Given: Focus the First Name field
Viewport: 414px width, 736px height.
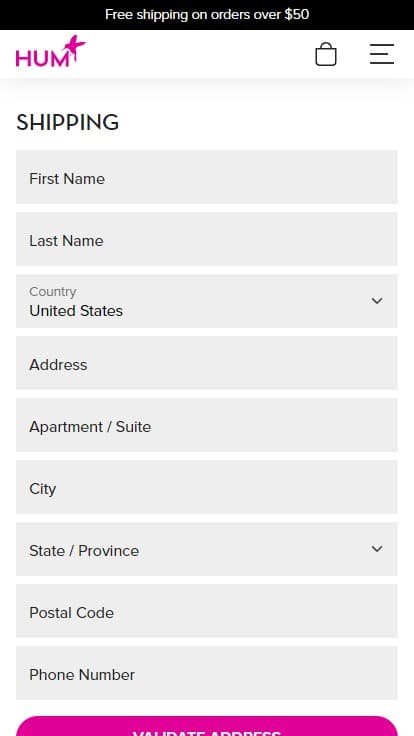Looking at the screenshot, I should tap(207, 177).
